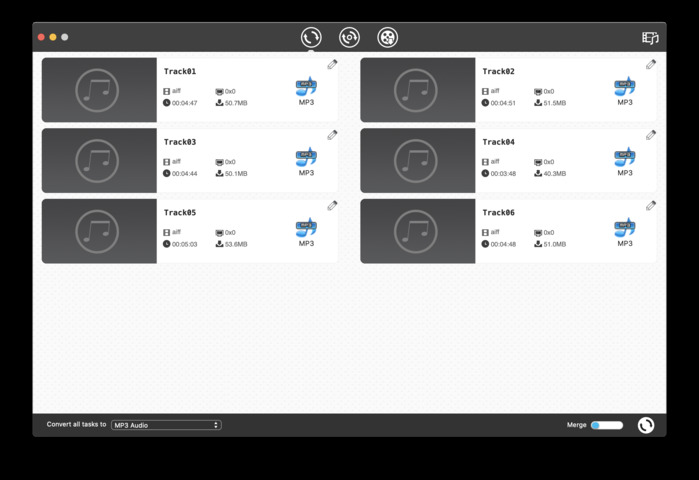Open the Convert tab icon in the toolbar
Viewport: 699px width, 480px height.
coord(311,37)
